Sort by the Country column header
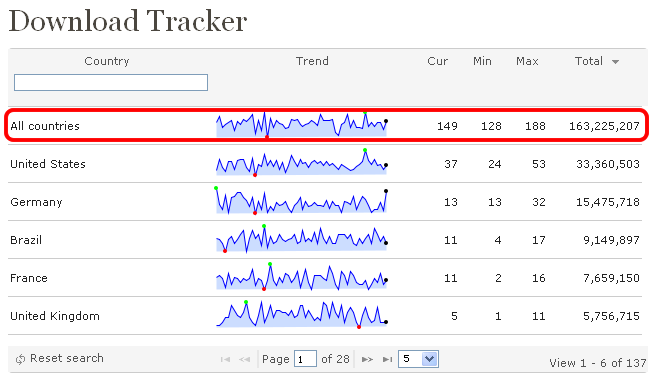The image size is (655, 383). [x=107, y=61]
